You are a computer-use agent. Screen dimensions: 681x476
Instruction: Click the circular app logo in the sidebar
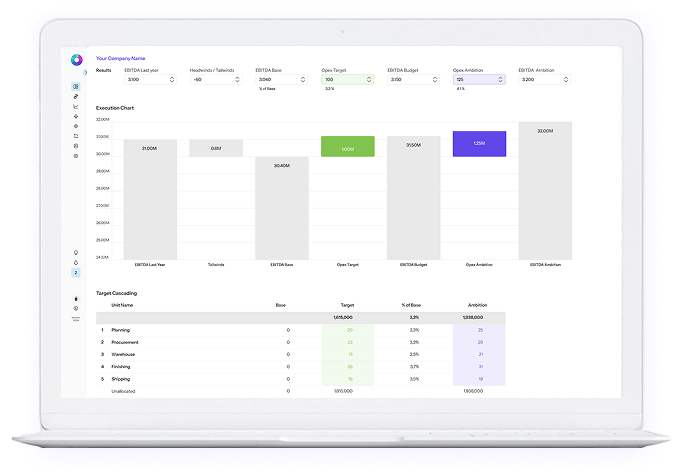(x=76, y=59)
